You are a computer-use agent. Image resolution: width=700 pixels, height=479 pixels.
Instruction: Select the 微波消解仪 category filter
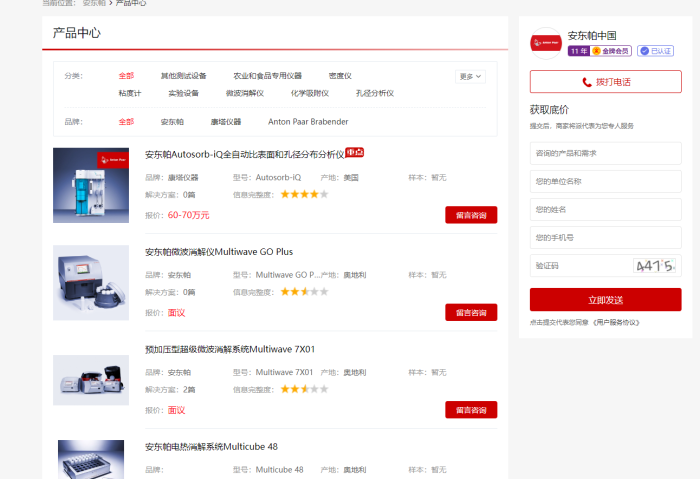(244, 93)
